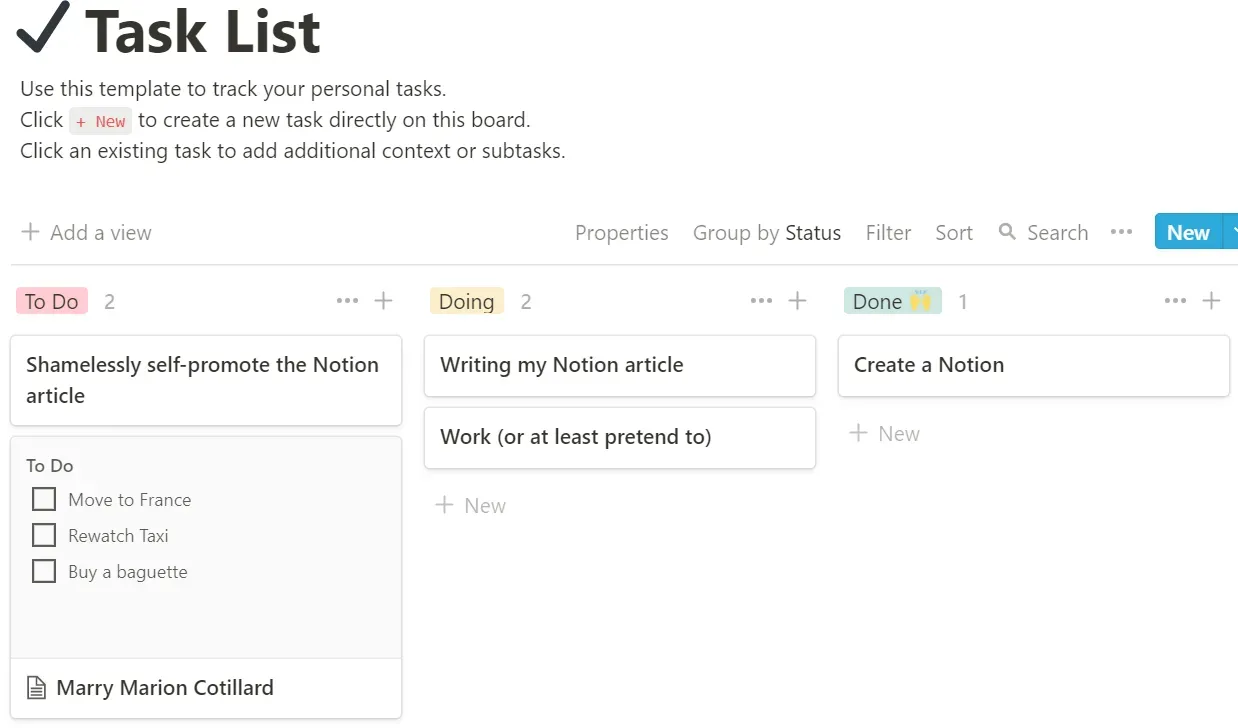Tick the Rewatch Taxi checkbox

(44, 535)
